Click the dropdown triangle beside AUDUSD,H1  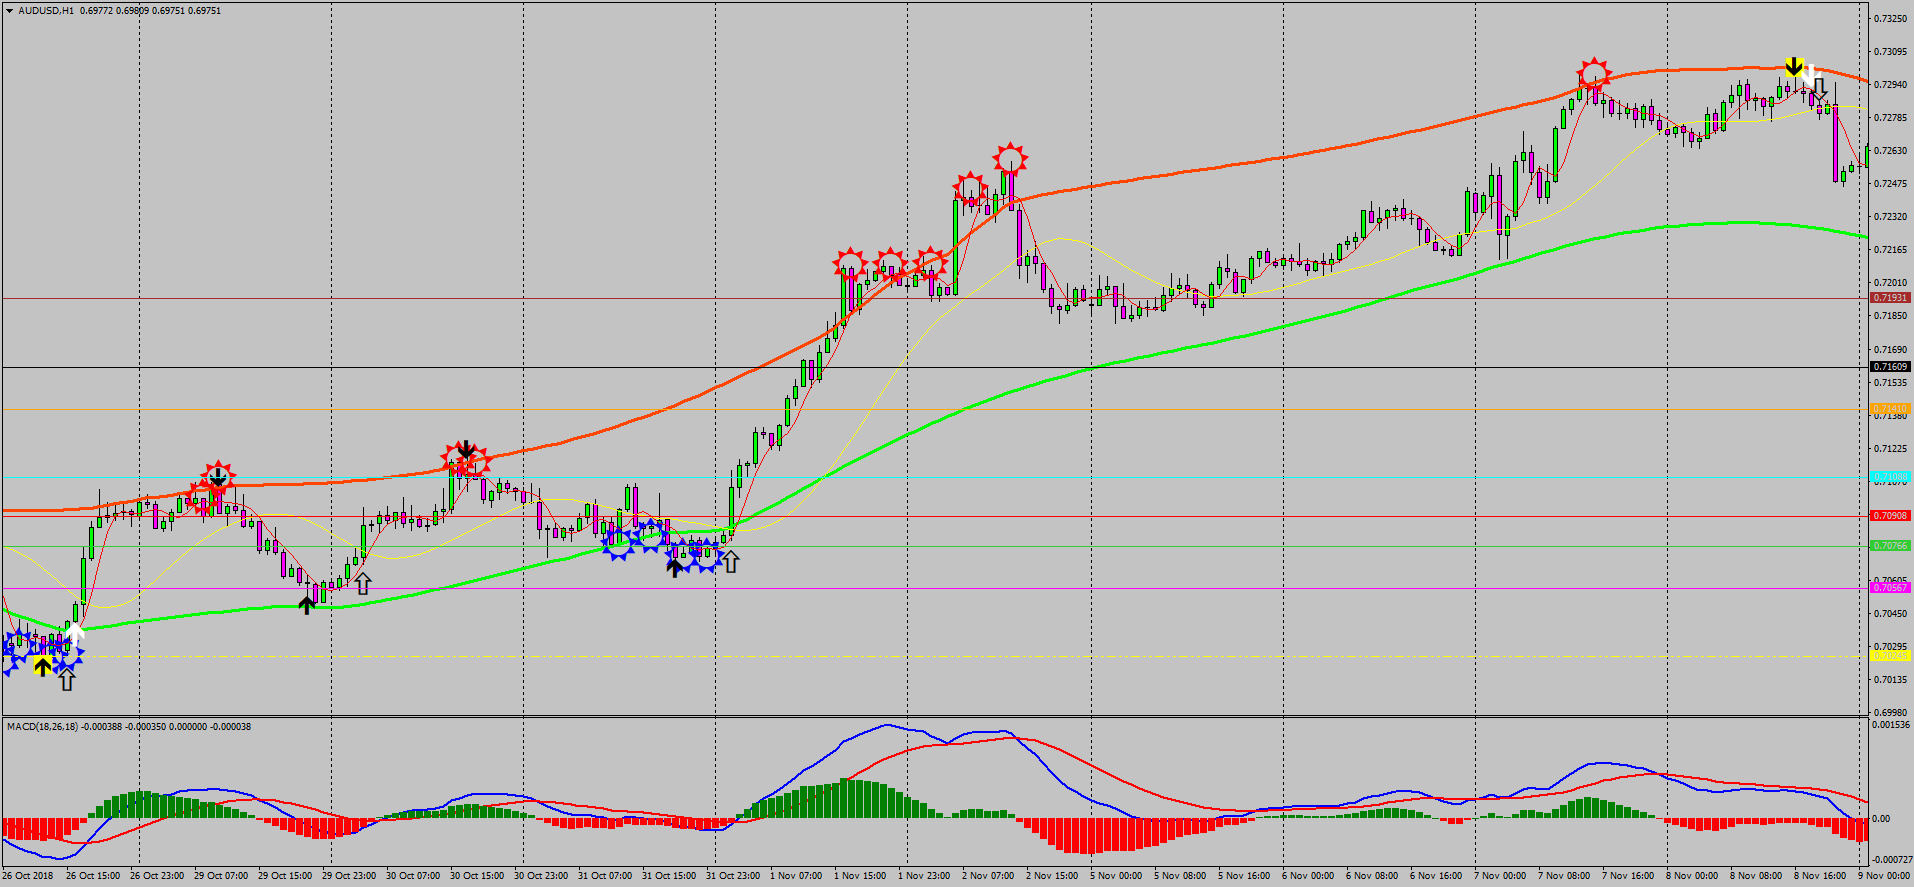coord(10,11)
